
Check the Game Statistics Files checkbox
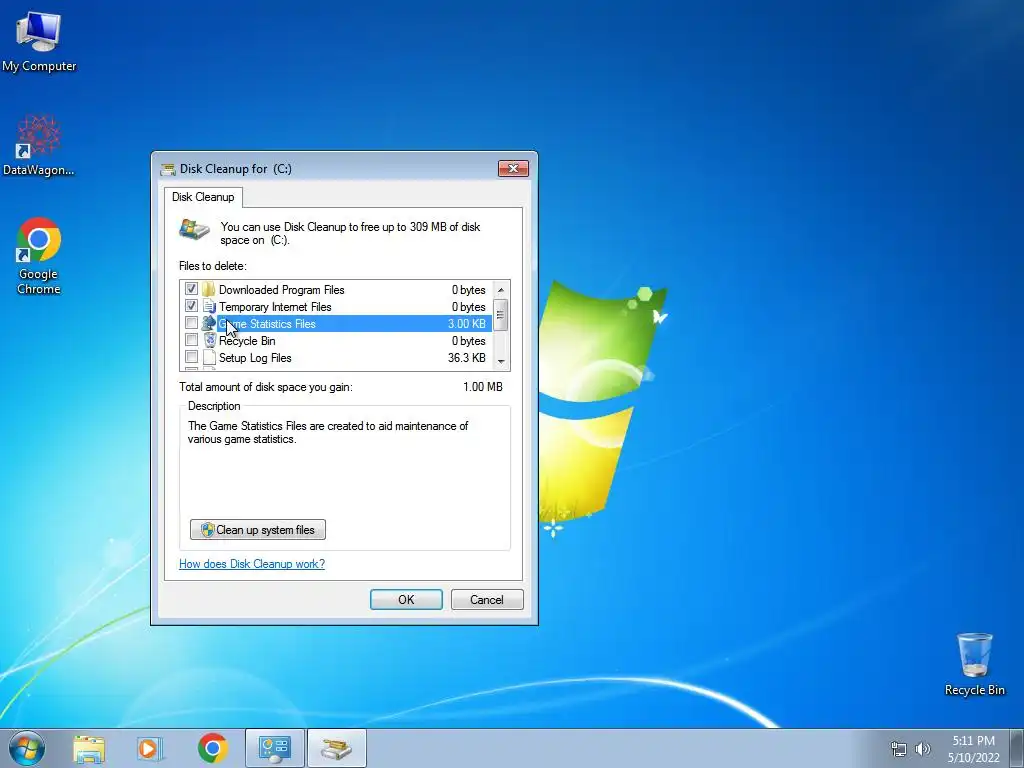191,323
